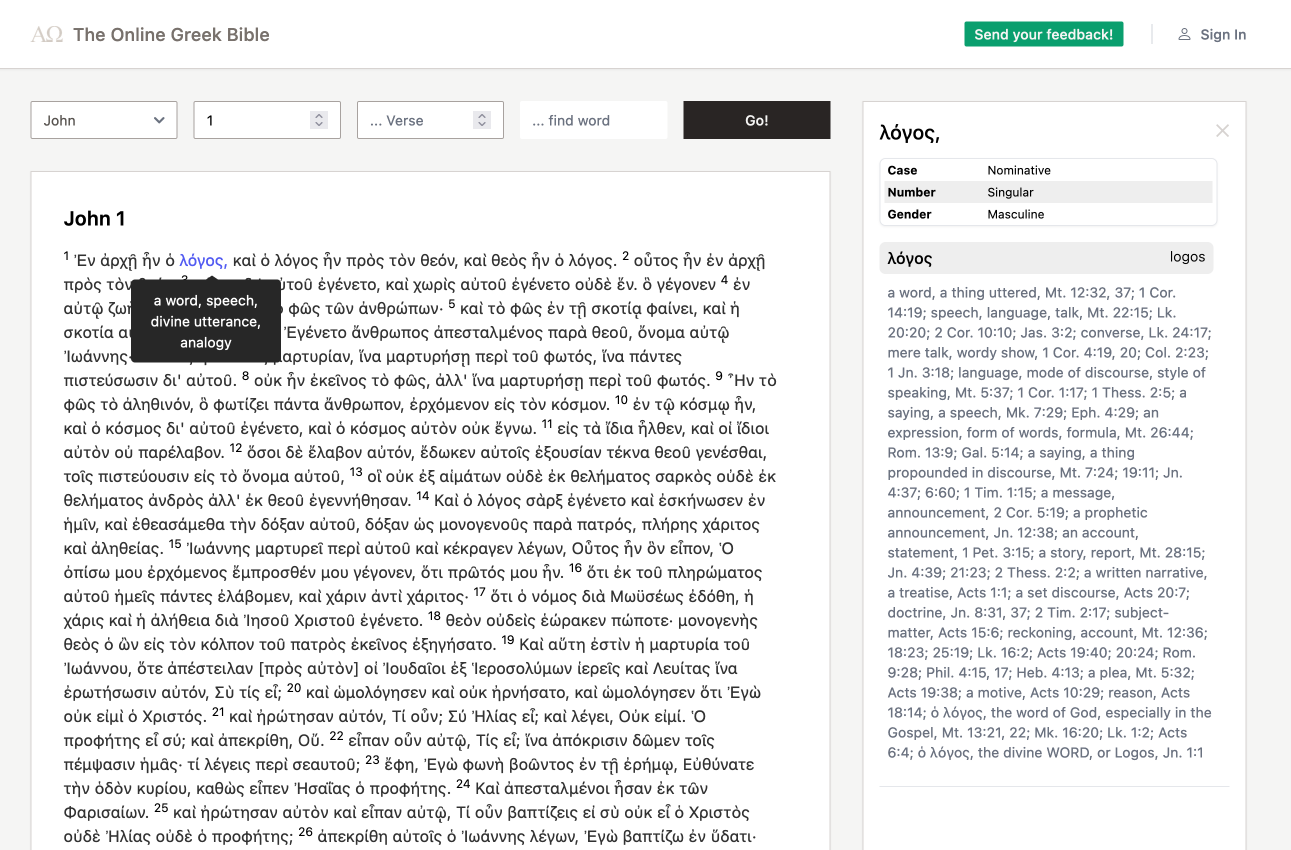The height and width of the screenshot is (850, 1291).
Task: Click the λόγος lexicon header bar
Action: pyautogui.click(x=1047, y=257)
